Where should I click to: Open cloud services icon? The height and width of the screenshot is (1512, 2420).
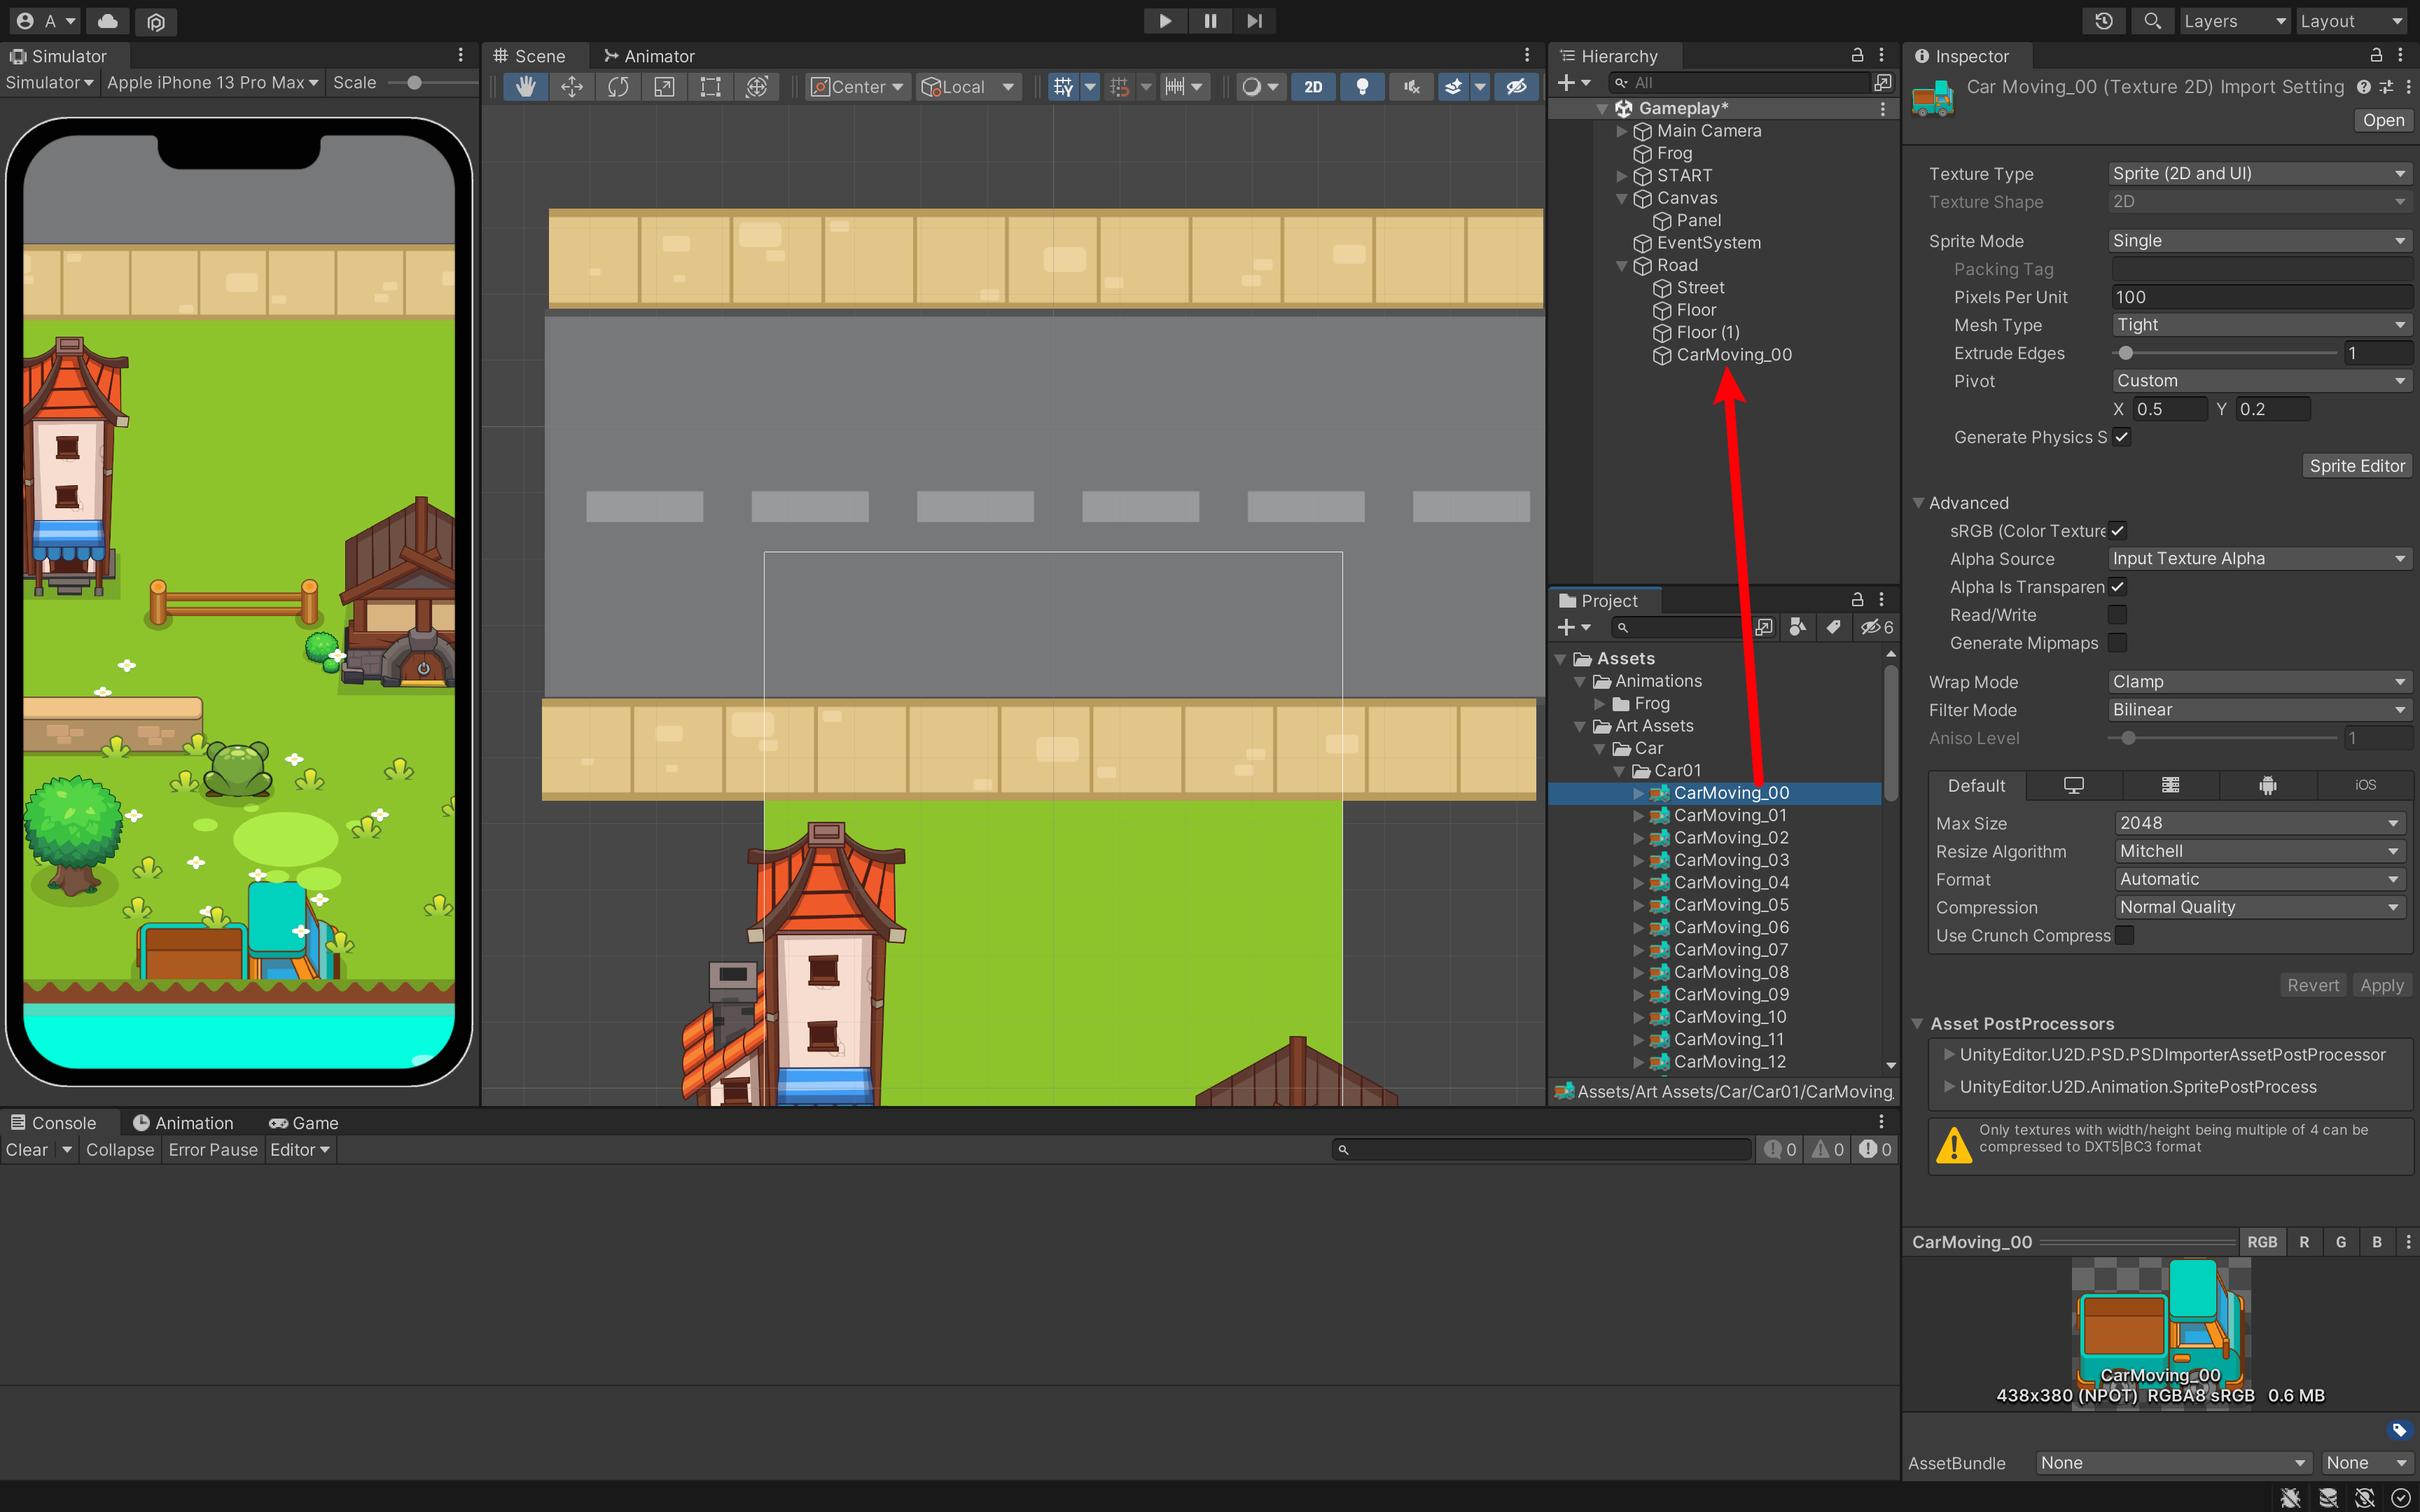click(x=108, y=21)
